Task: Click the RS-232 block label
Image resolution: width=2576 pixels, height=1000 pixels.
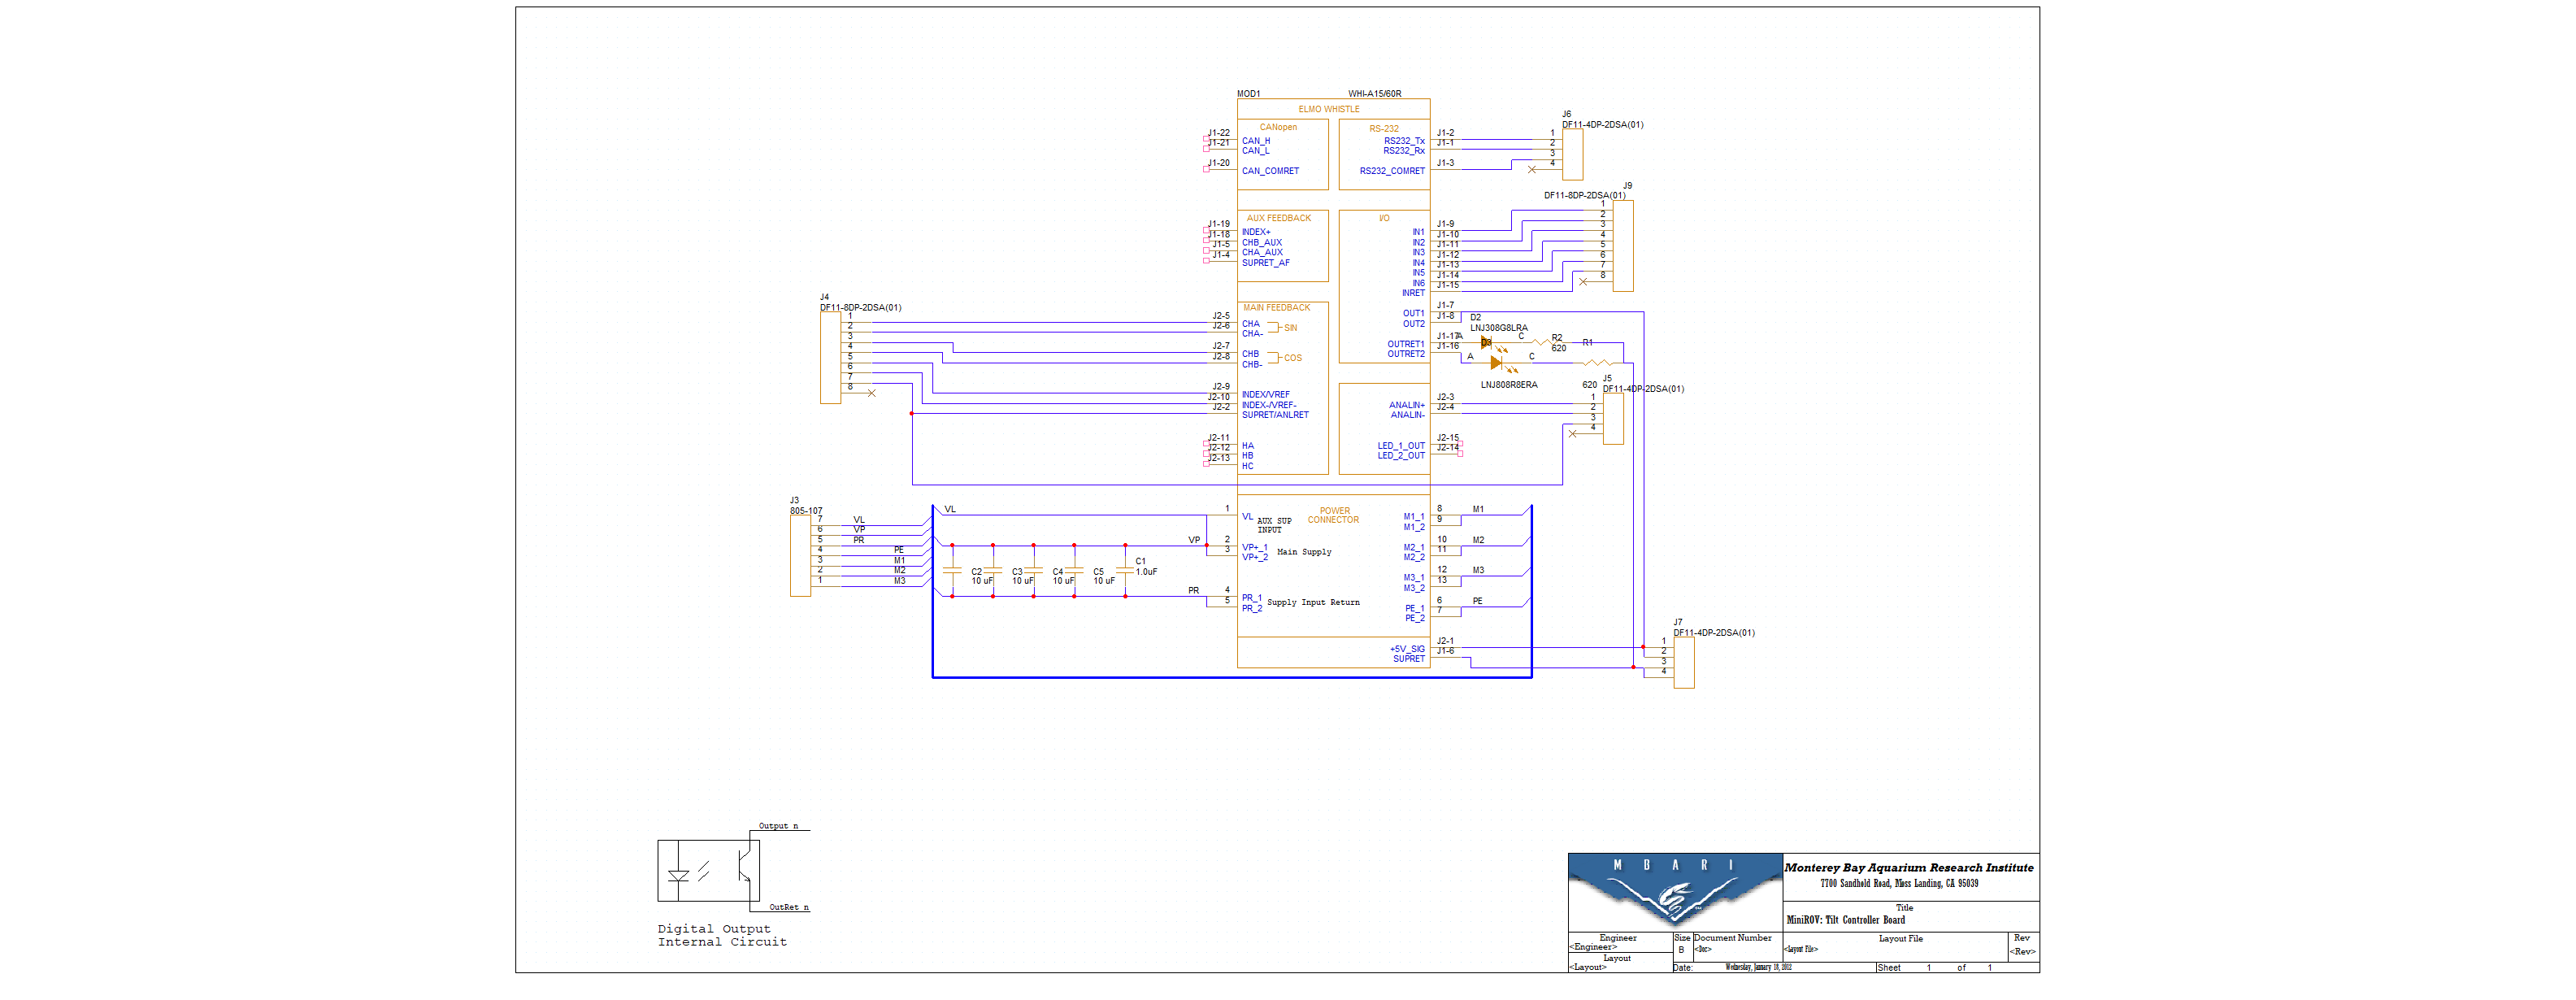Action: click(1384, 128)
